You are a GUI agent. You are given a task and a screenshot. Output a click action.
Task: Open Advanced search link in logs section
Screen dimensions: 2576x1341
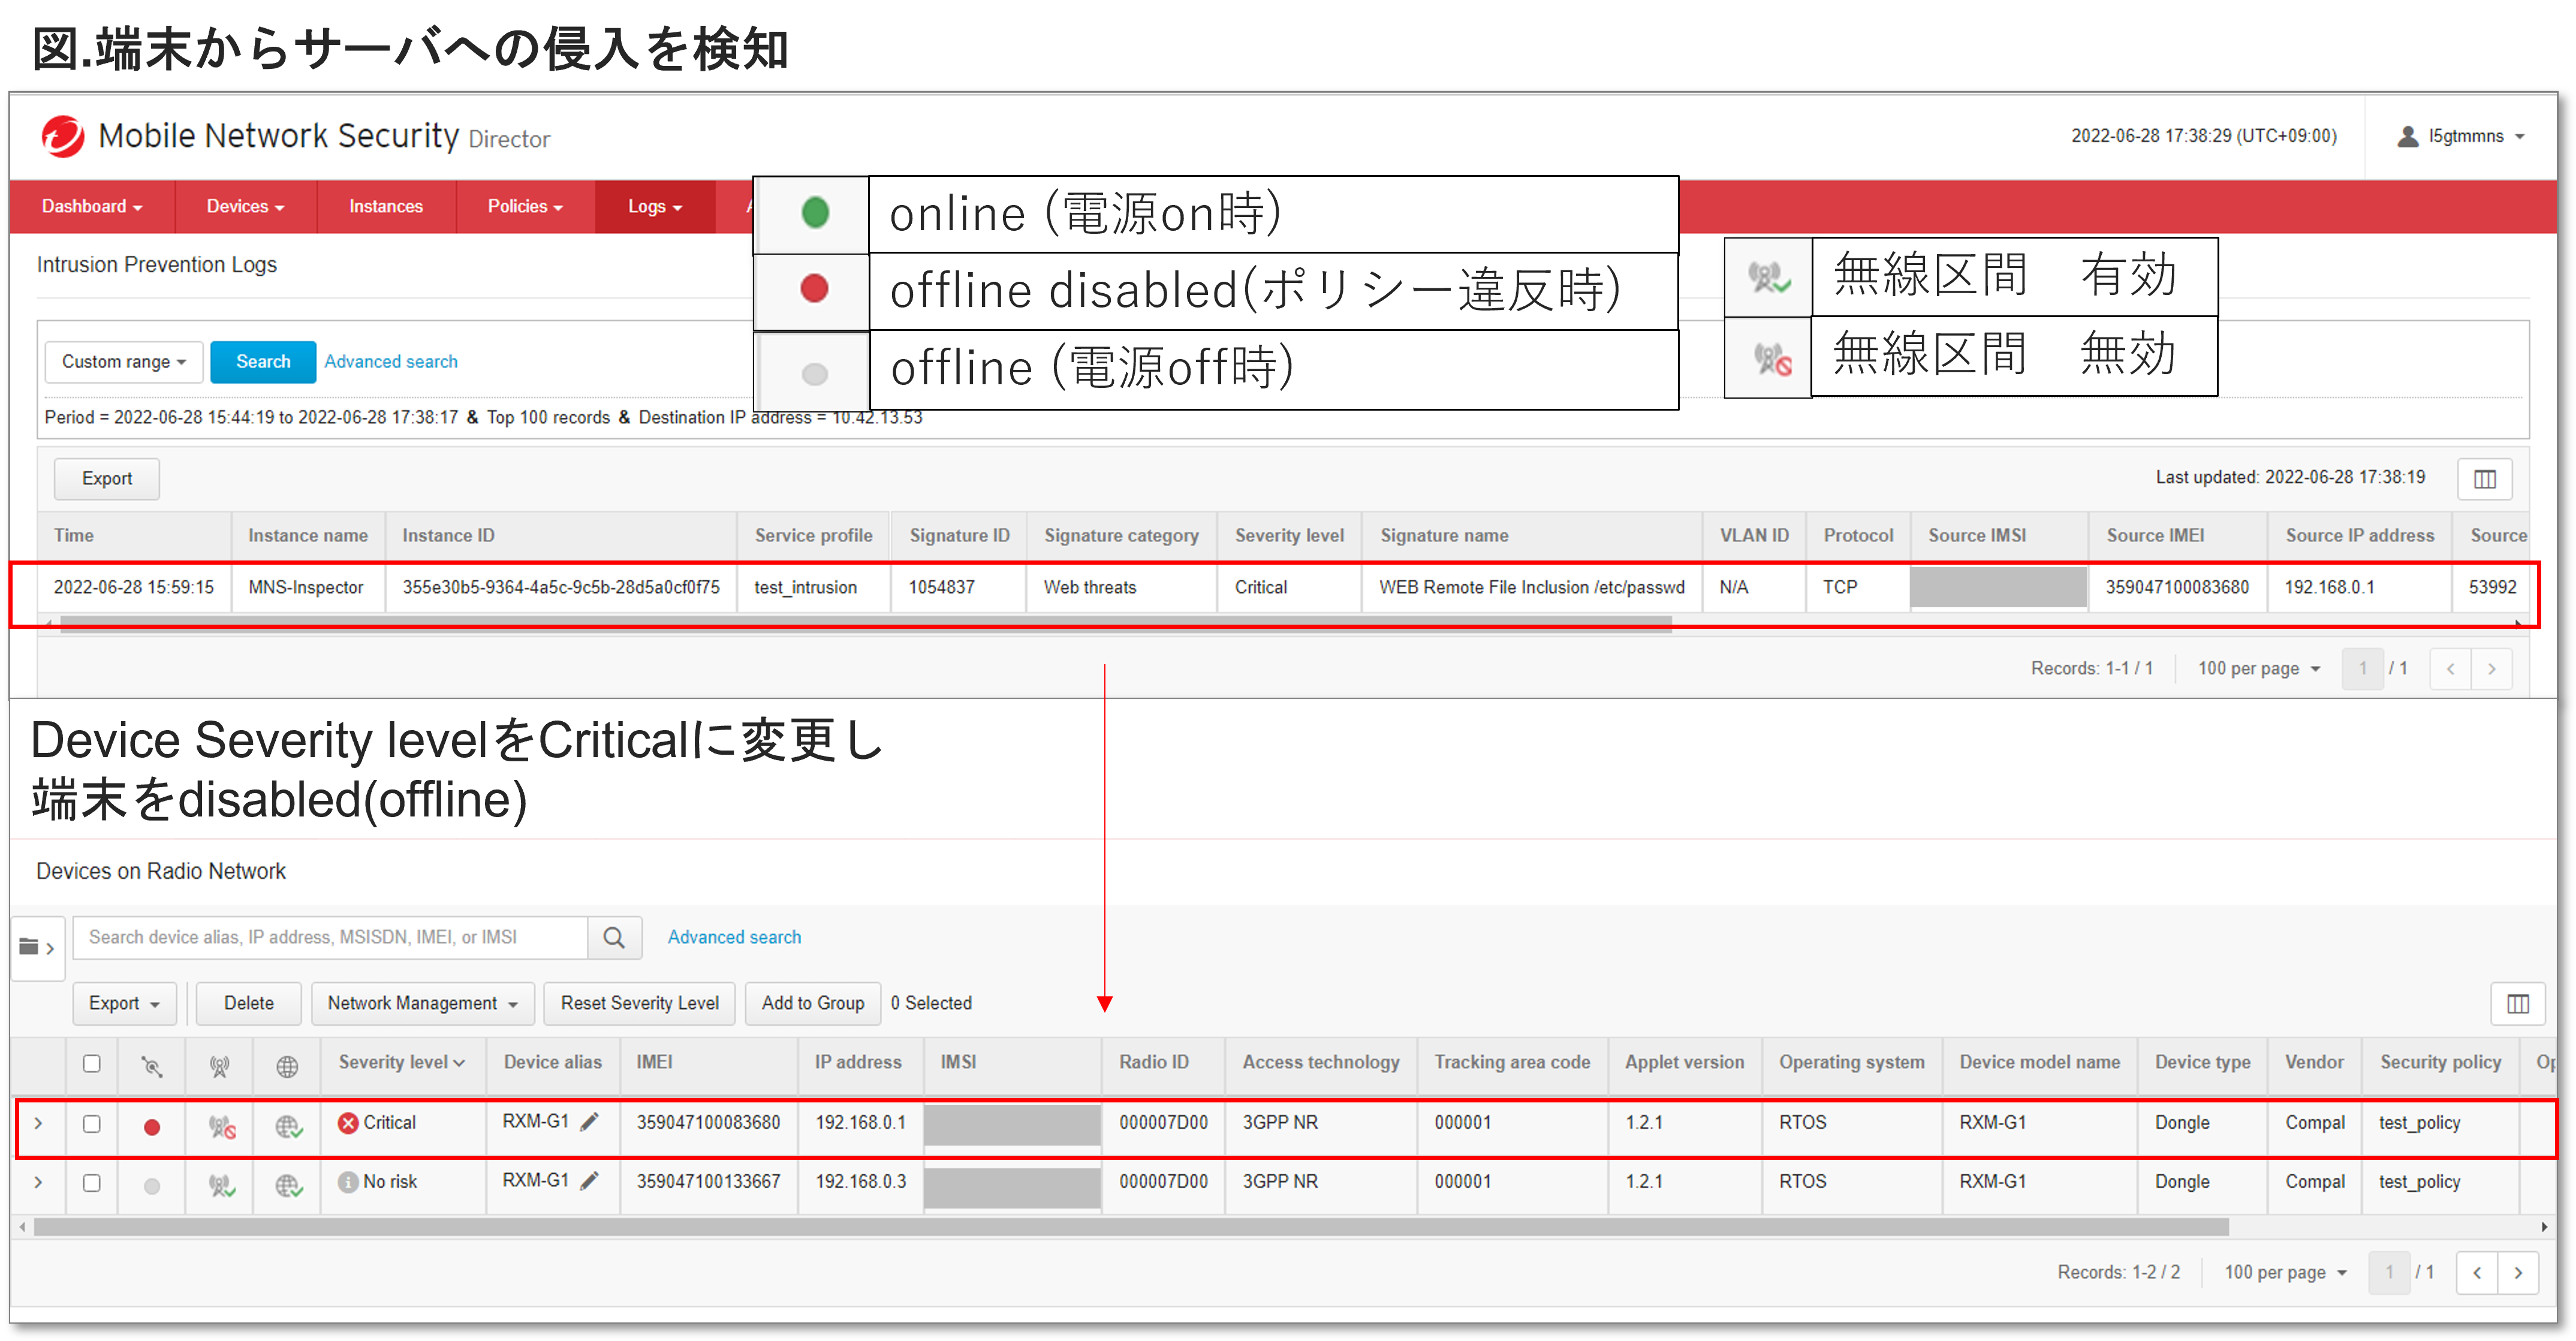pos(390,361)
